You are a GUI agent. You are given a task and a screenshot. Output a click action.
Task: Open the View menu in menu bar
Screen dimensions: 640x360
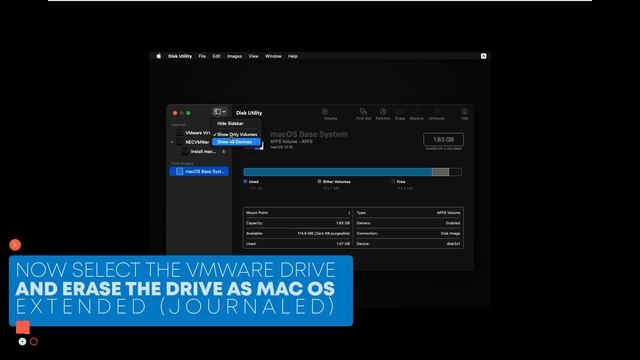click(253, 56)
